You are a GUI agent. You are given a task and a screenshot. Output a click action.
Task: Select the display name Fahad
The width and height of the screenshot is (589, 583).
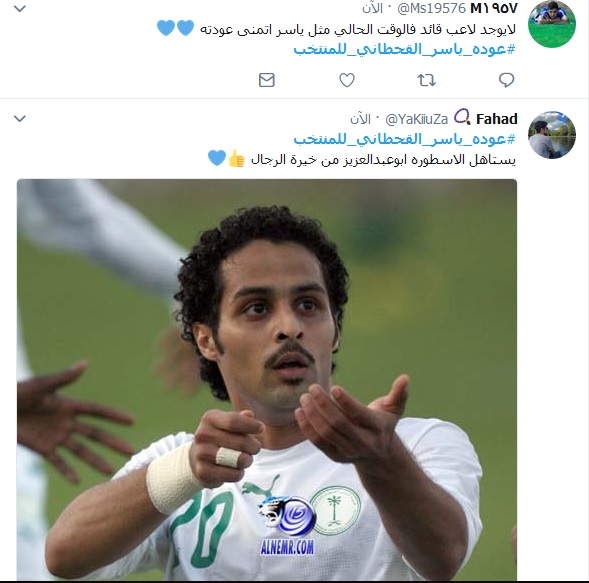pyautogui.click(x=497, y=119)
